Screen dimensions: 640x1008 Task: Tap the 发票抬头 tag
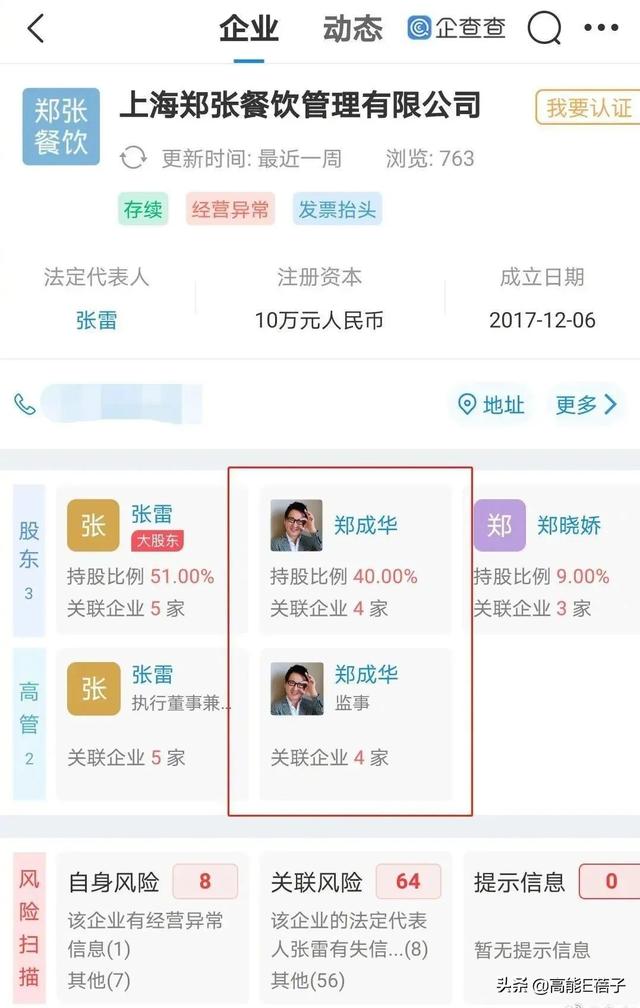pos(337,209)
